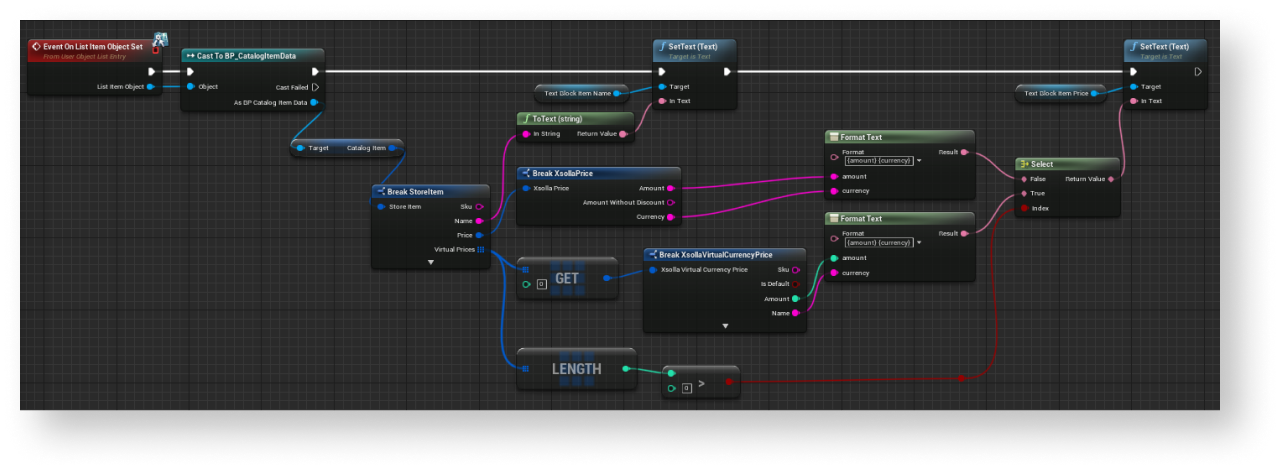Screen dimensions: 1280x471
Task: Select the LENGTH array node
Action: coord(576,369)
